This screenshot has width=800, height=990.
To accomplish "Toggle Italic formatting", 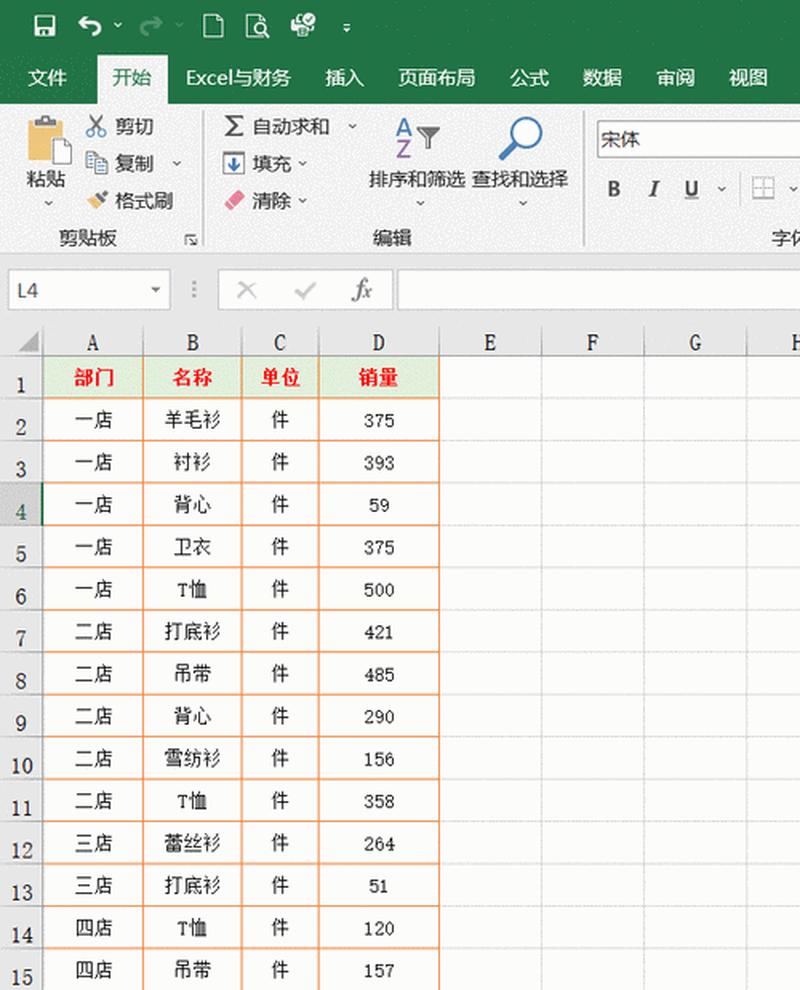I will pyautogui.click(x=654, y=189).
